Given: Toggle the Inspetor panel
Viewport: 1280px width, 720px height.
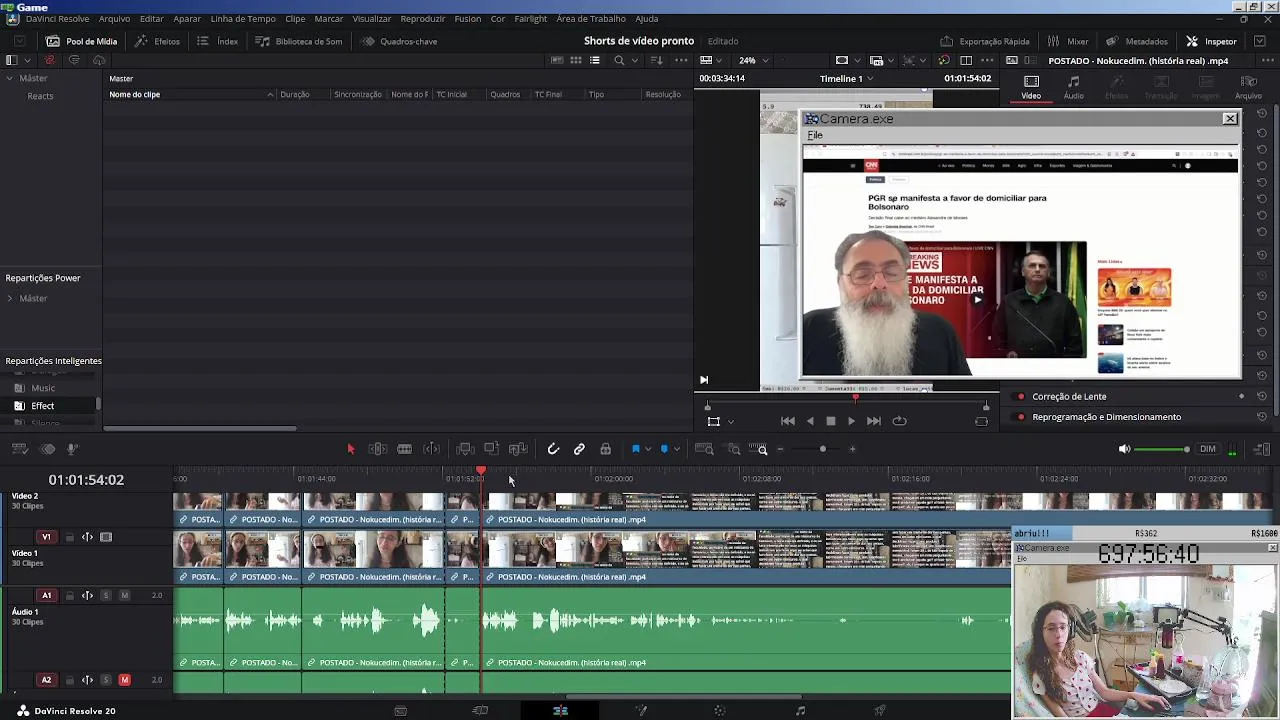Looking at the screenshot, I should point(1211,41).
